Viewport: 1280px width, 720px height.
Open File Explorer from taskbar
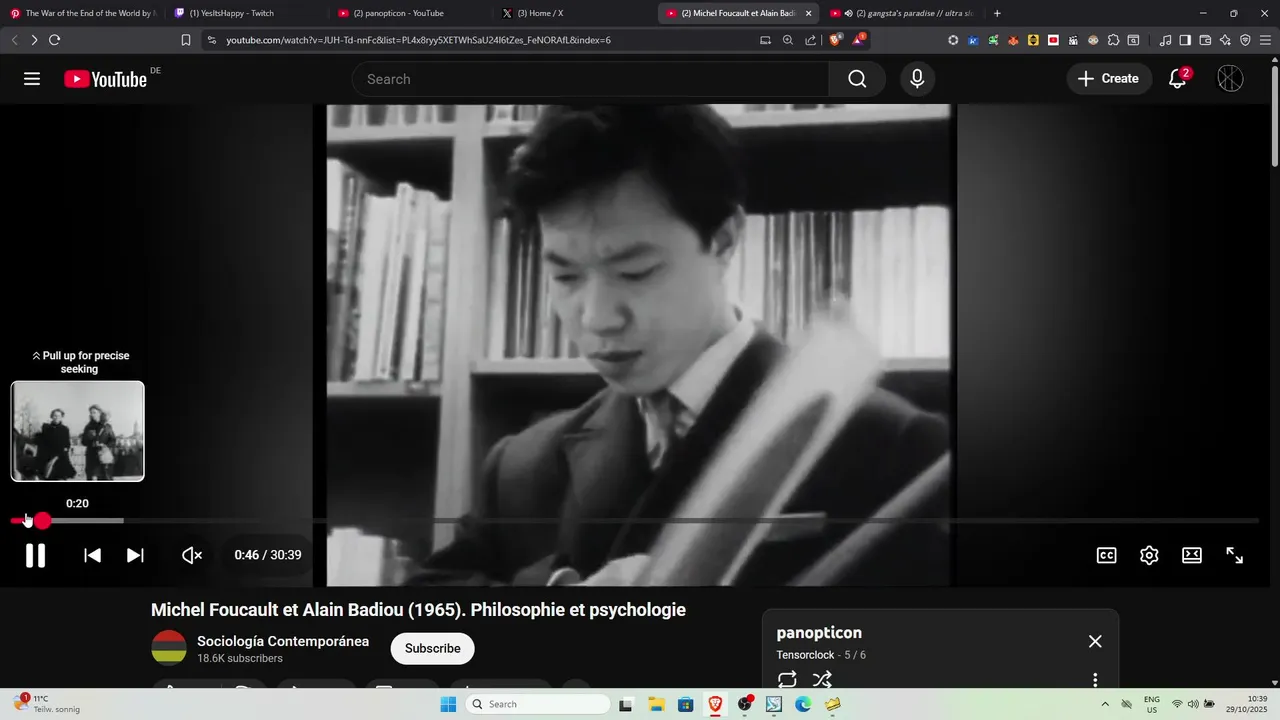click(x=655, y=704)
